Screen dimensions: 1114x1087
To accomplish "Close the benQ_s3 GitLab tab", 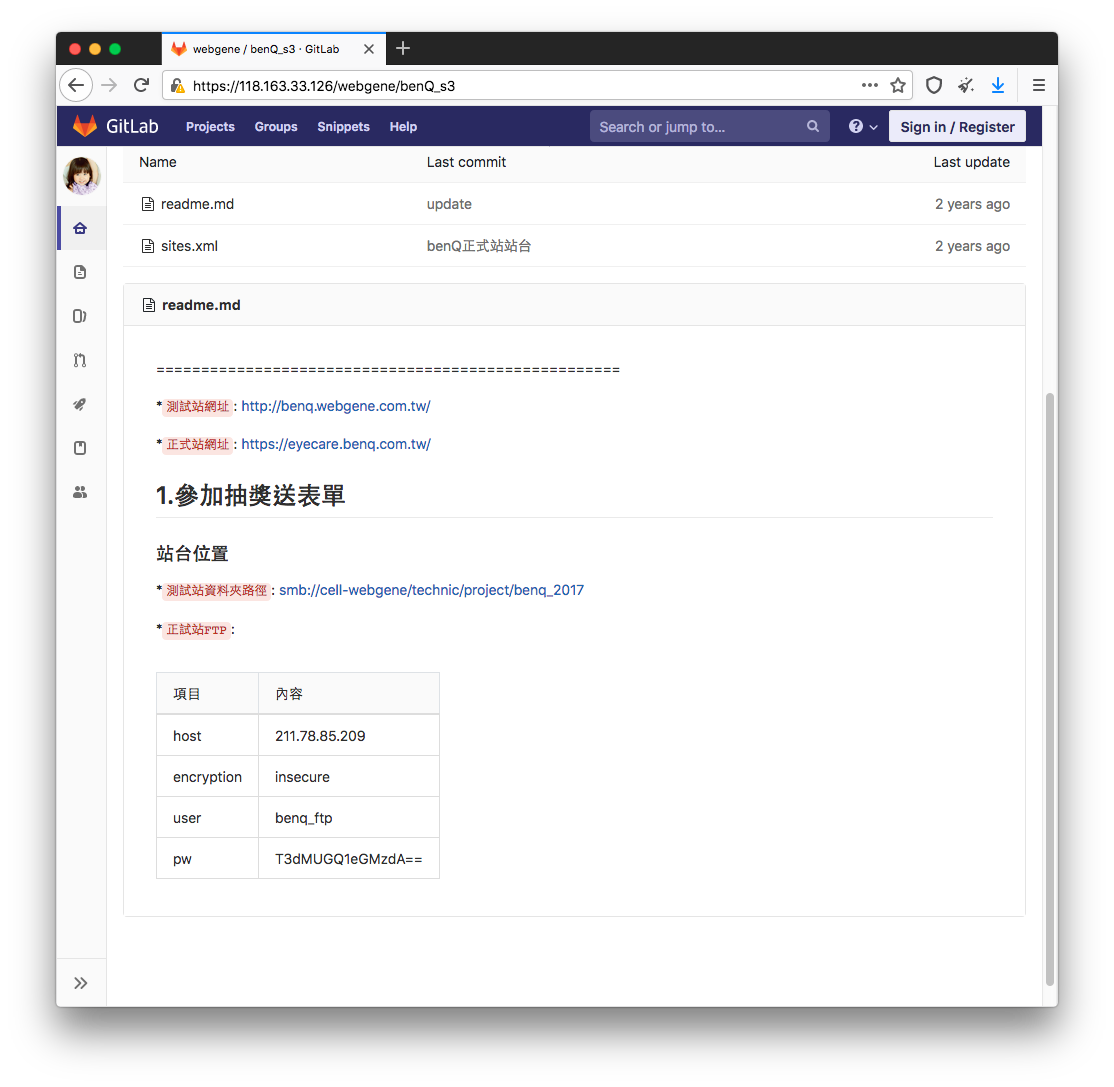I will click(369, 49).
